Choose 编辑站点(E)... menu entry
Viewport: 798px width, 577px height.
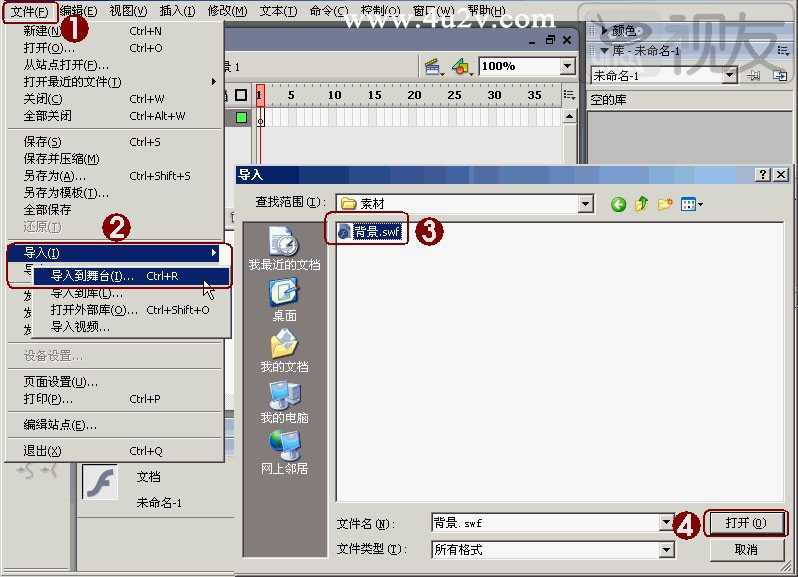[x=115, y=424]
